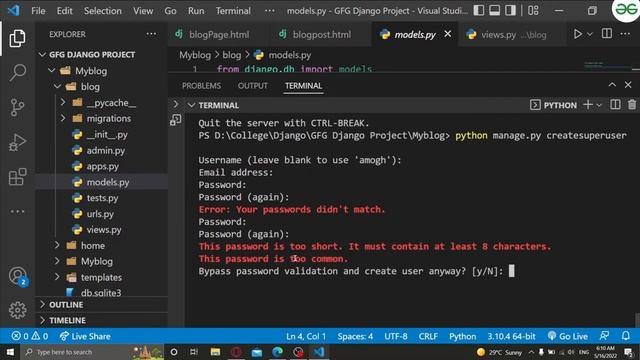Screen dimensions: 640x360
Task: Close the bottom panel
Action: coord(628,85)
